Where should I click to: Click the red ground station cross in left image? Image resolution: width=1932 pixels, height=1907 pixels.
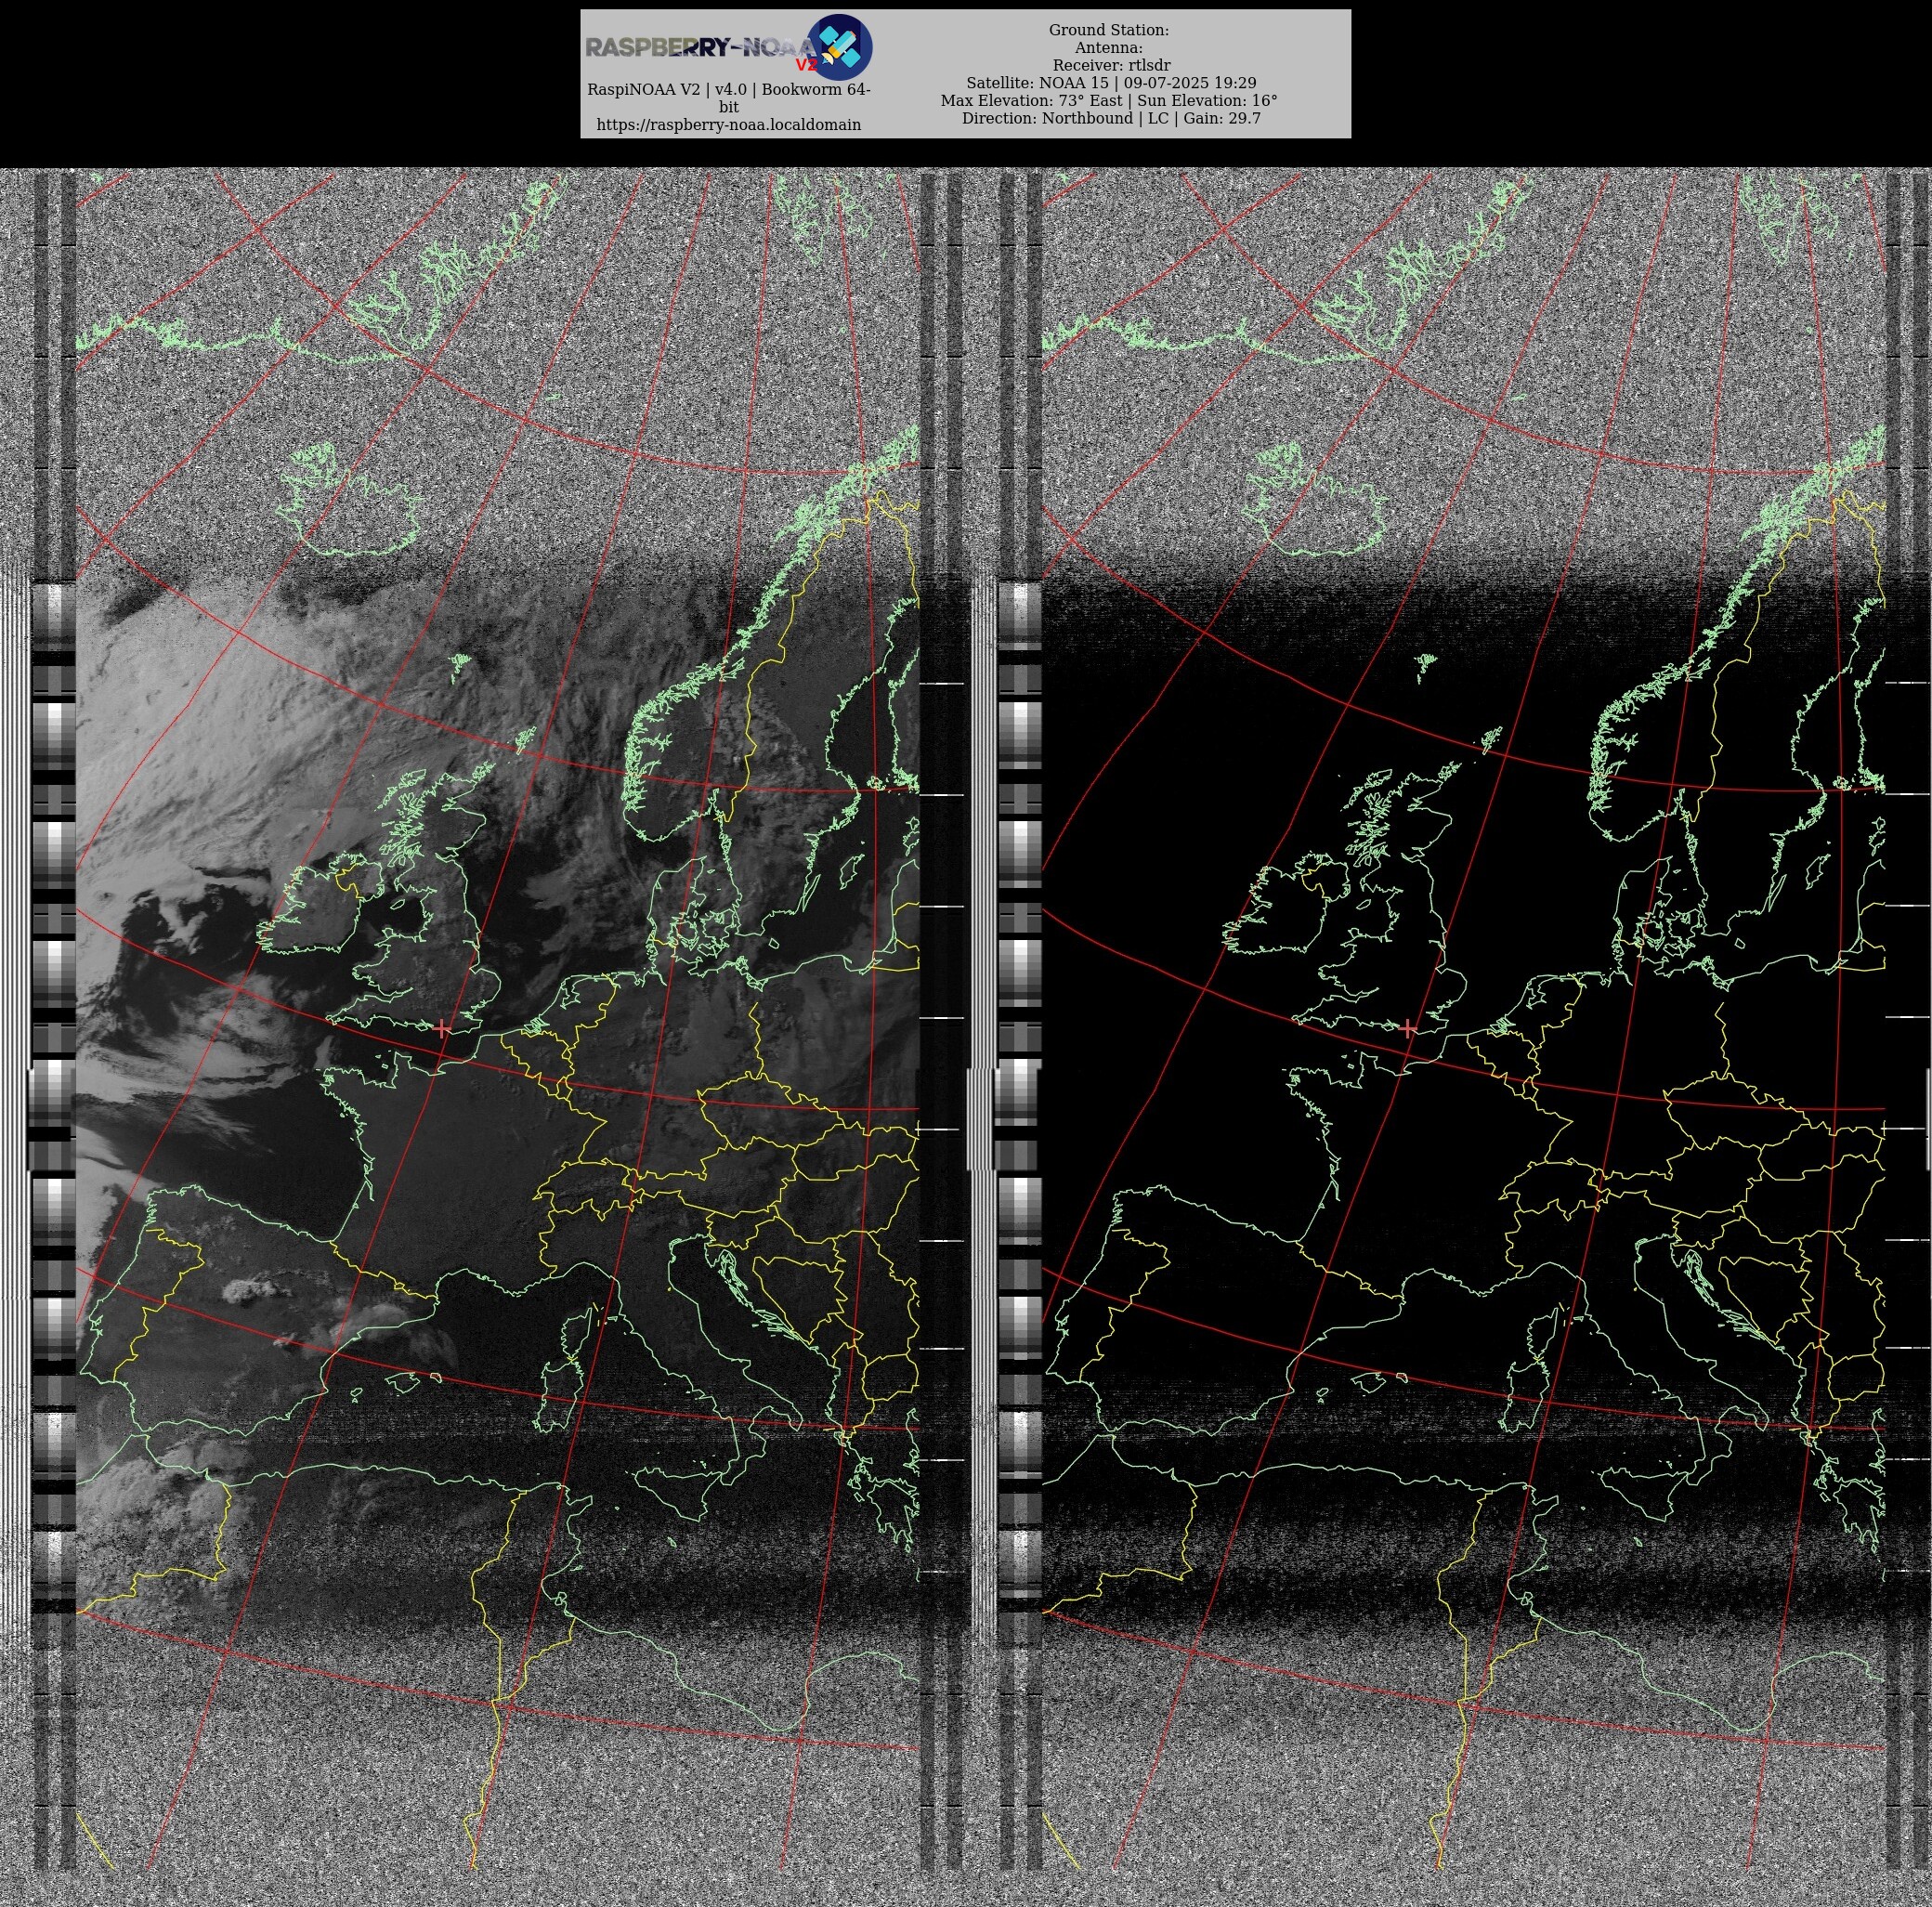442,1028
